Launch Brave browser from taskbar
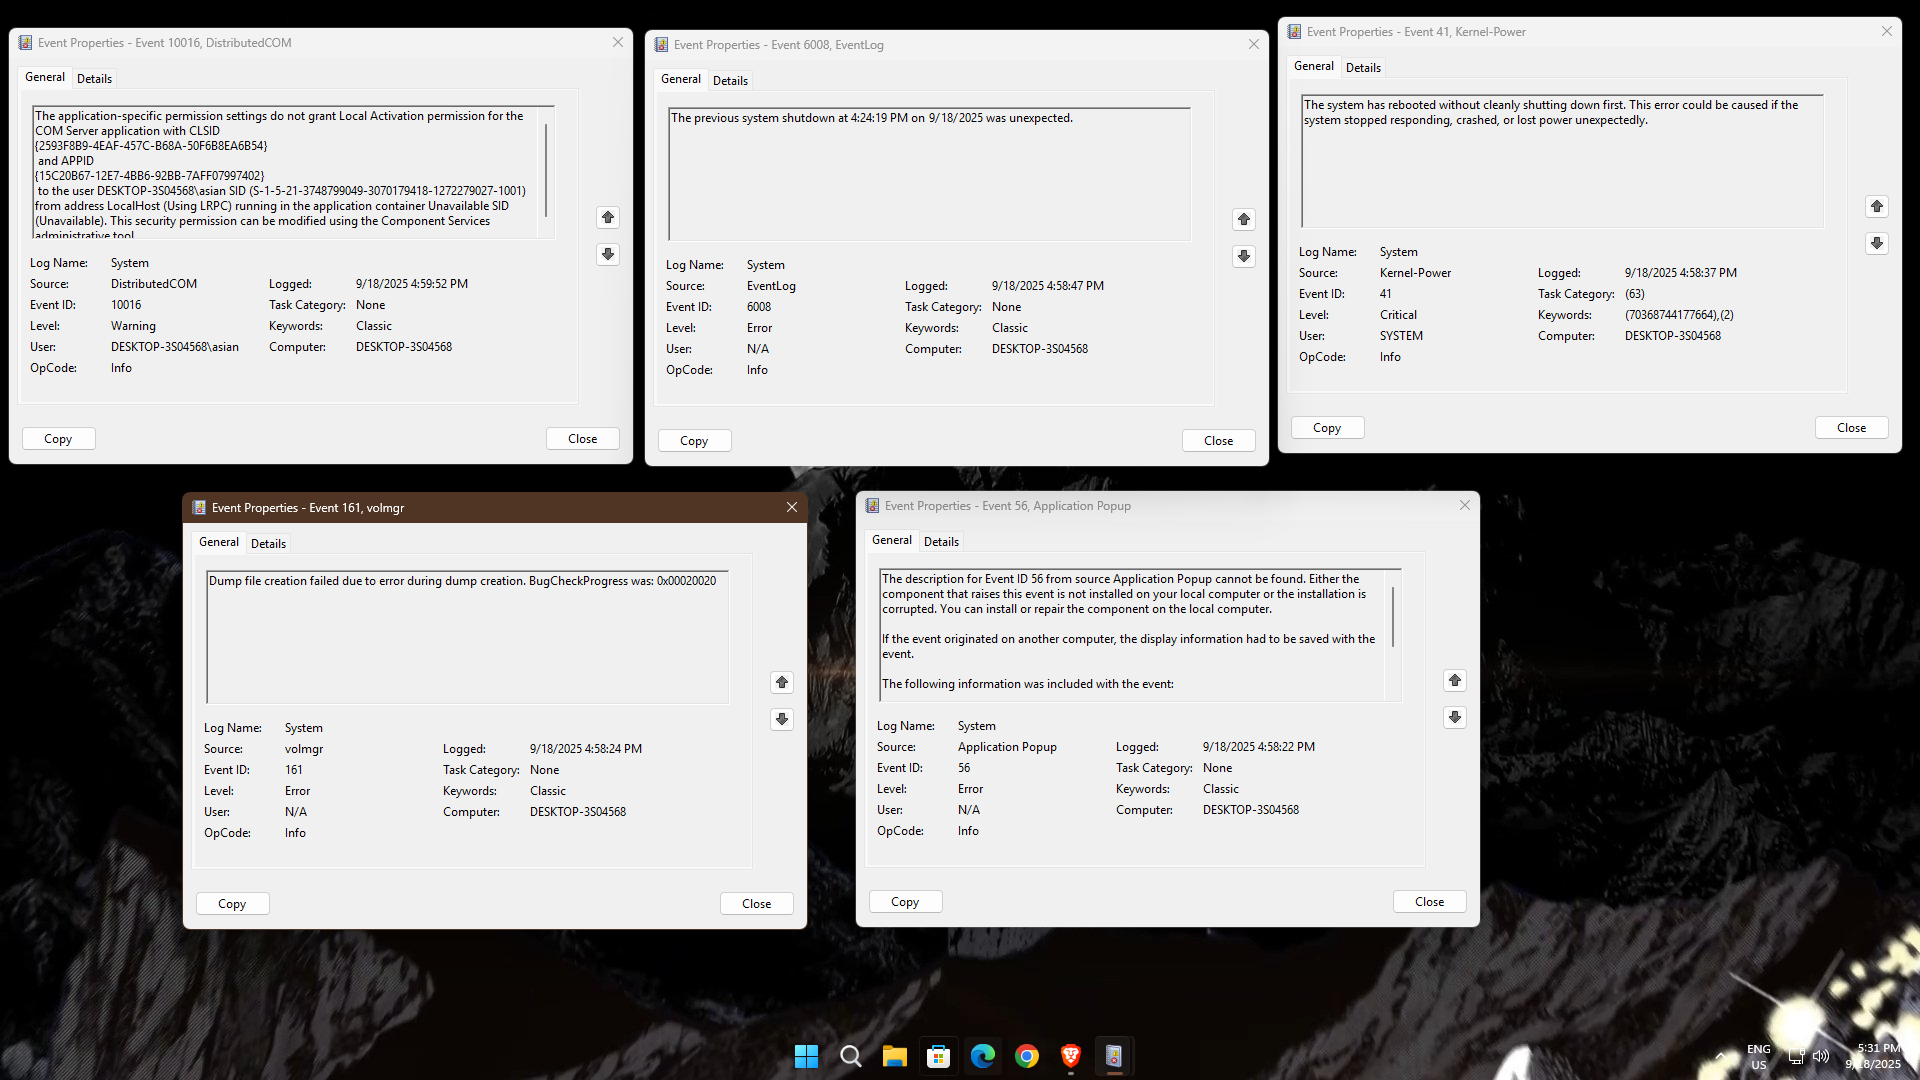The height and width of the screenshot is (1080, 1920). (x=1070, y=1056)
